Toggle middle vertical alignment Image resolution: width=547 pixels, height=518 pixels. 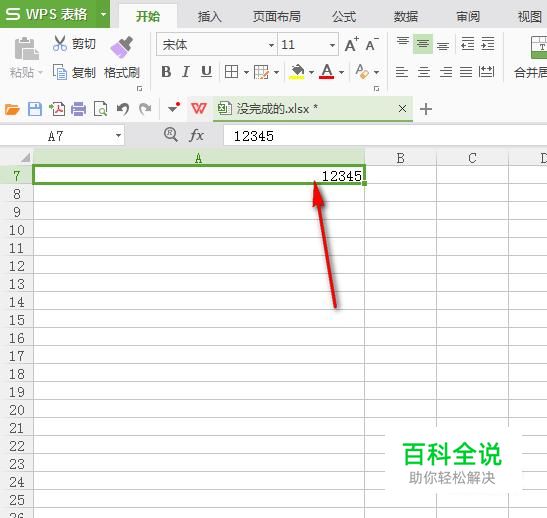423,44
